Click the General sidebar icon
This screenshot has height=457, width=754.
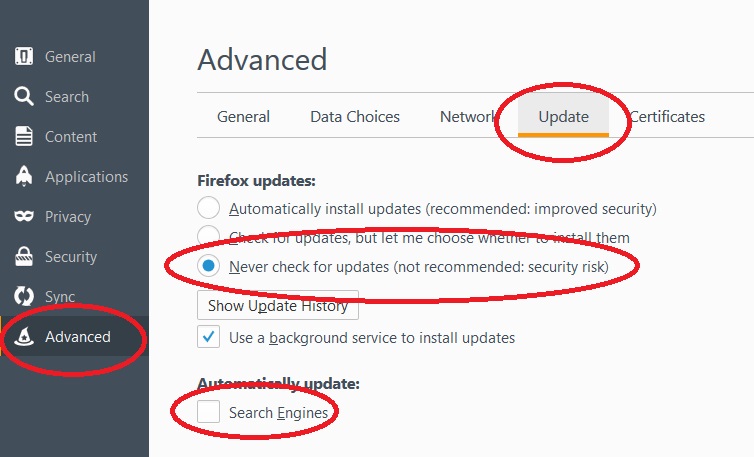pyautogui.click(x=24, y=57)
